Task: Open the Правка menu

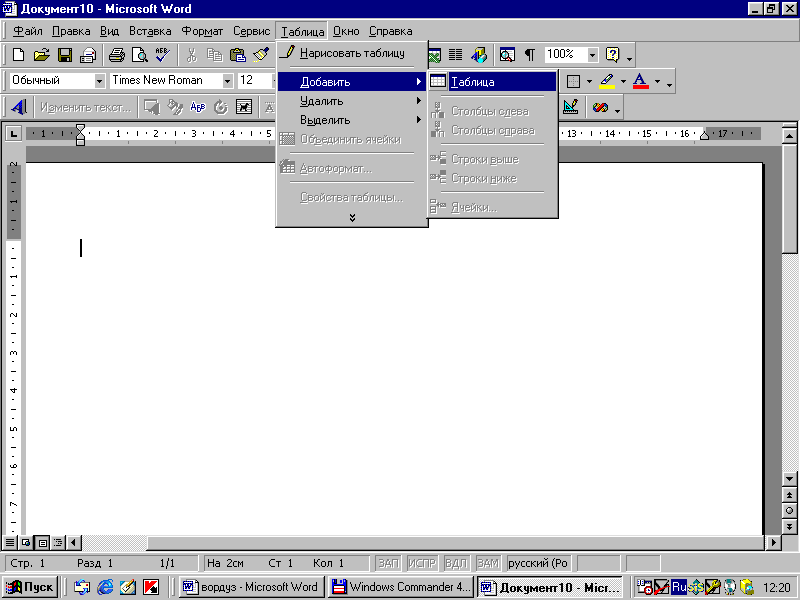Action: click(x=71, y=31)
